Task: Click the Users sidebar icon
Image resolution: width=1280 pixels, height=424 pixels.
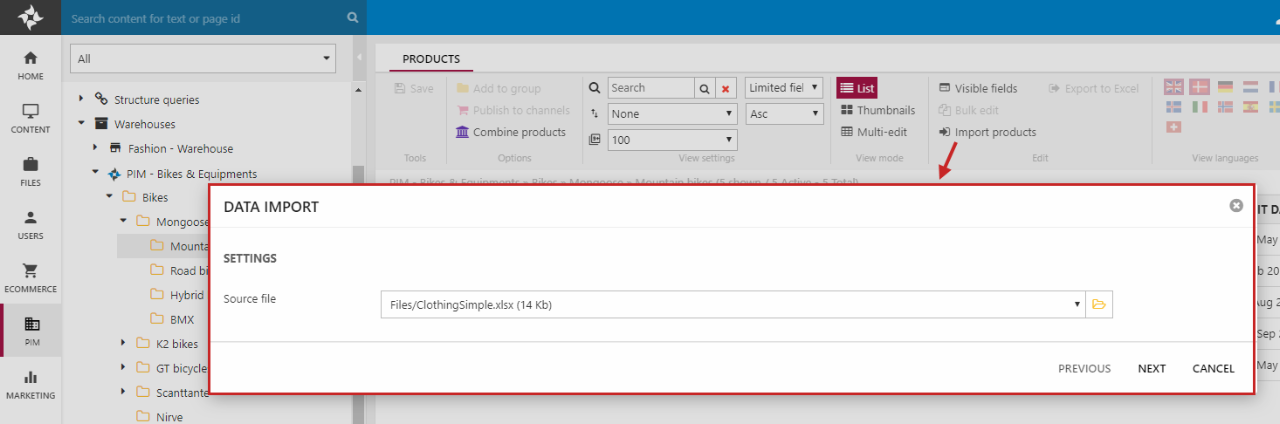Action: coord(30,224)
